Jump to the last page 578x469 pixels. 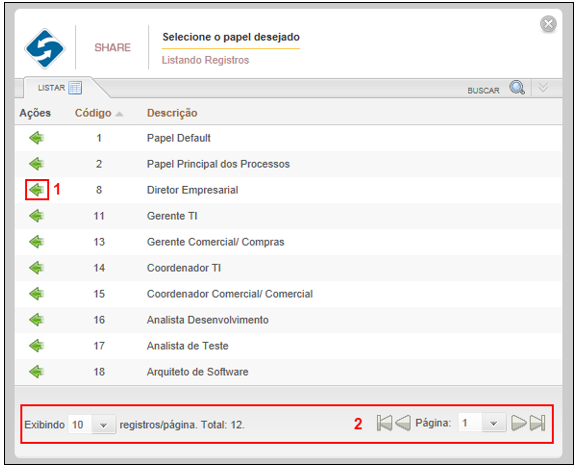point(537,423)
